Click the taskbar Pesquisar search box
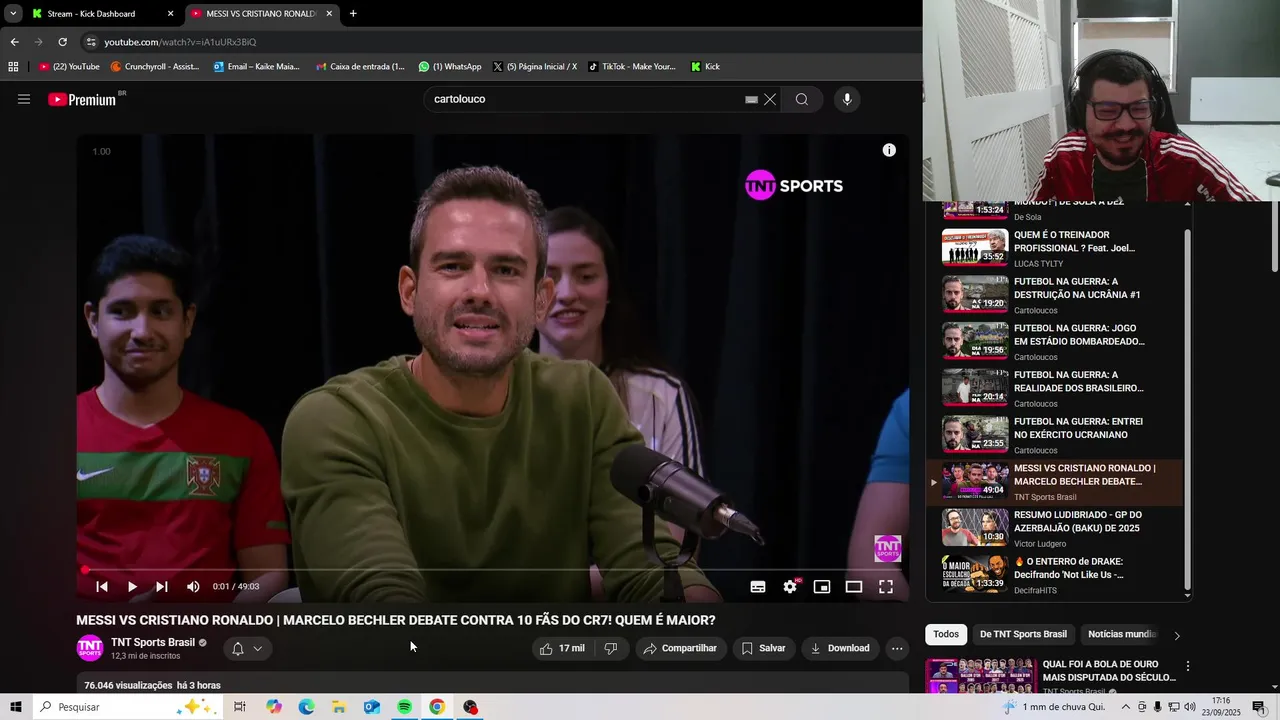Viewport: 1280px width, 720px height. (x=126, y=707)
